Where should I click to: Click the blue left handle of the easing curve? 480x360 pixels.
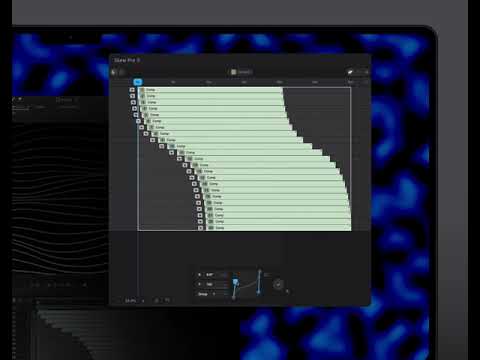click(x=236, y=282)
